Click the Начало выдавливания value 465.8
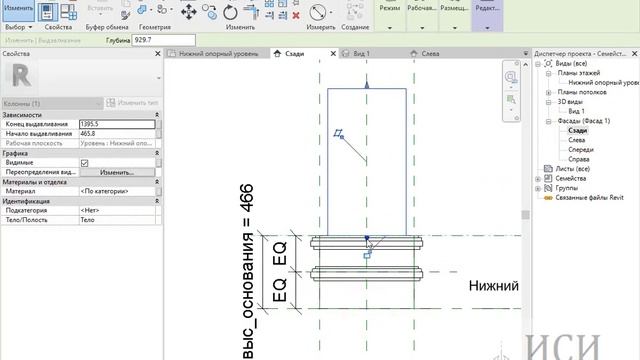The width and height of the screenshot is (640, 360). pyautogui.click(x=117, y=134)
